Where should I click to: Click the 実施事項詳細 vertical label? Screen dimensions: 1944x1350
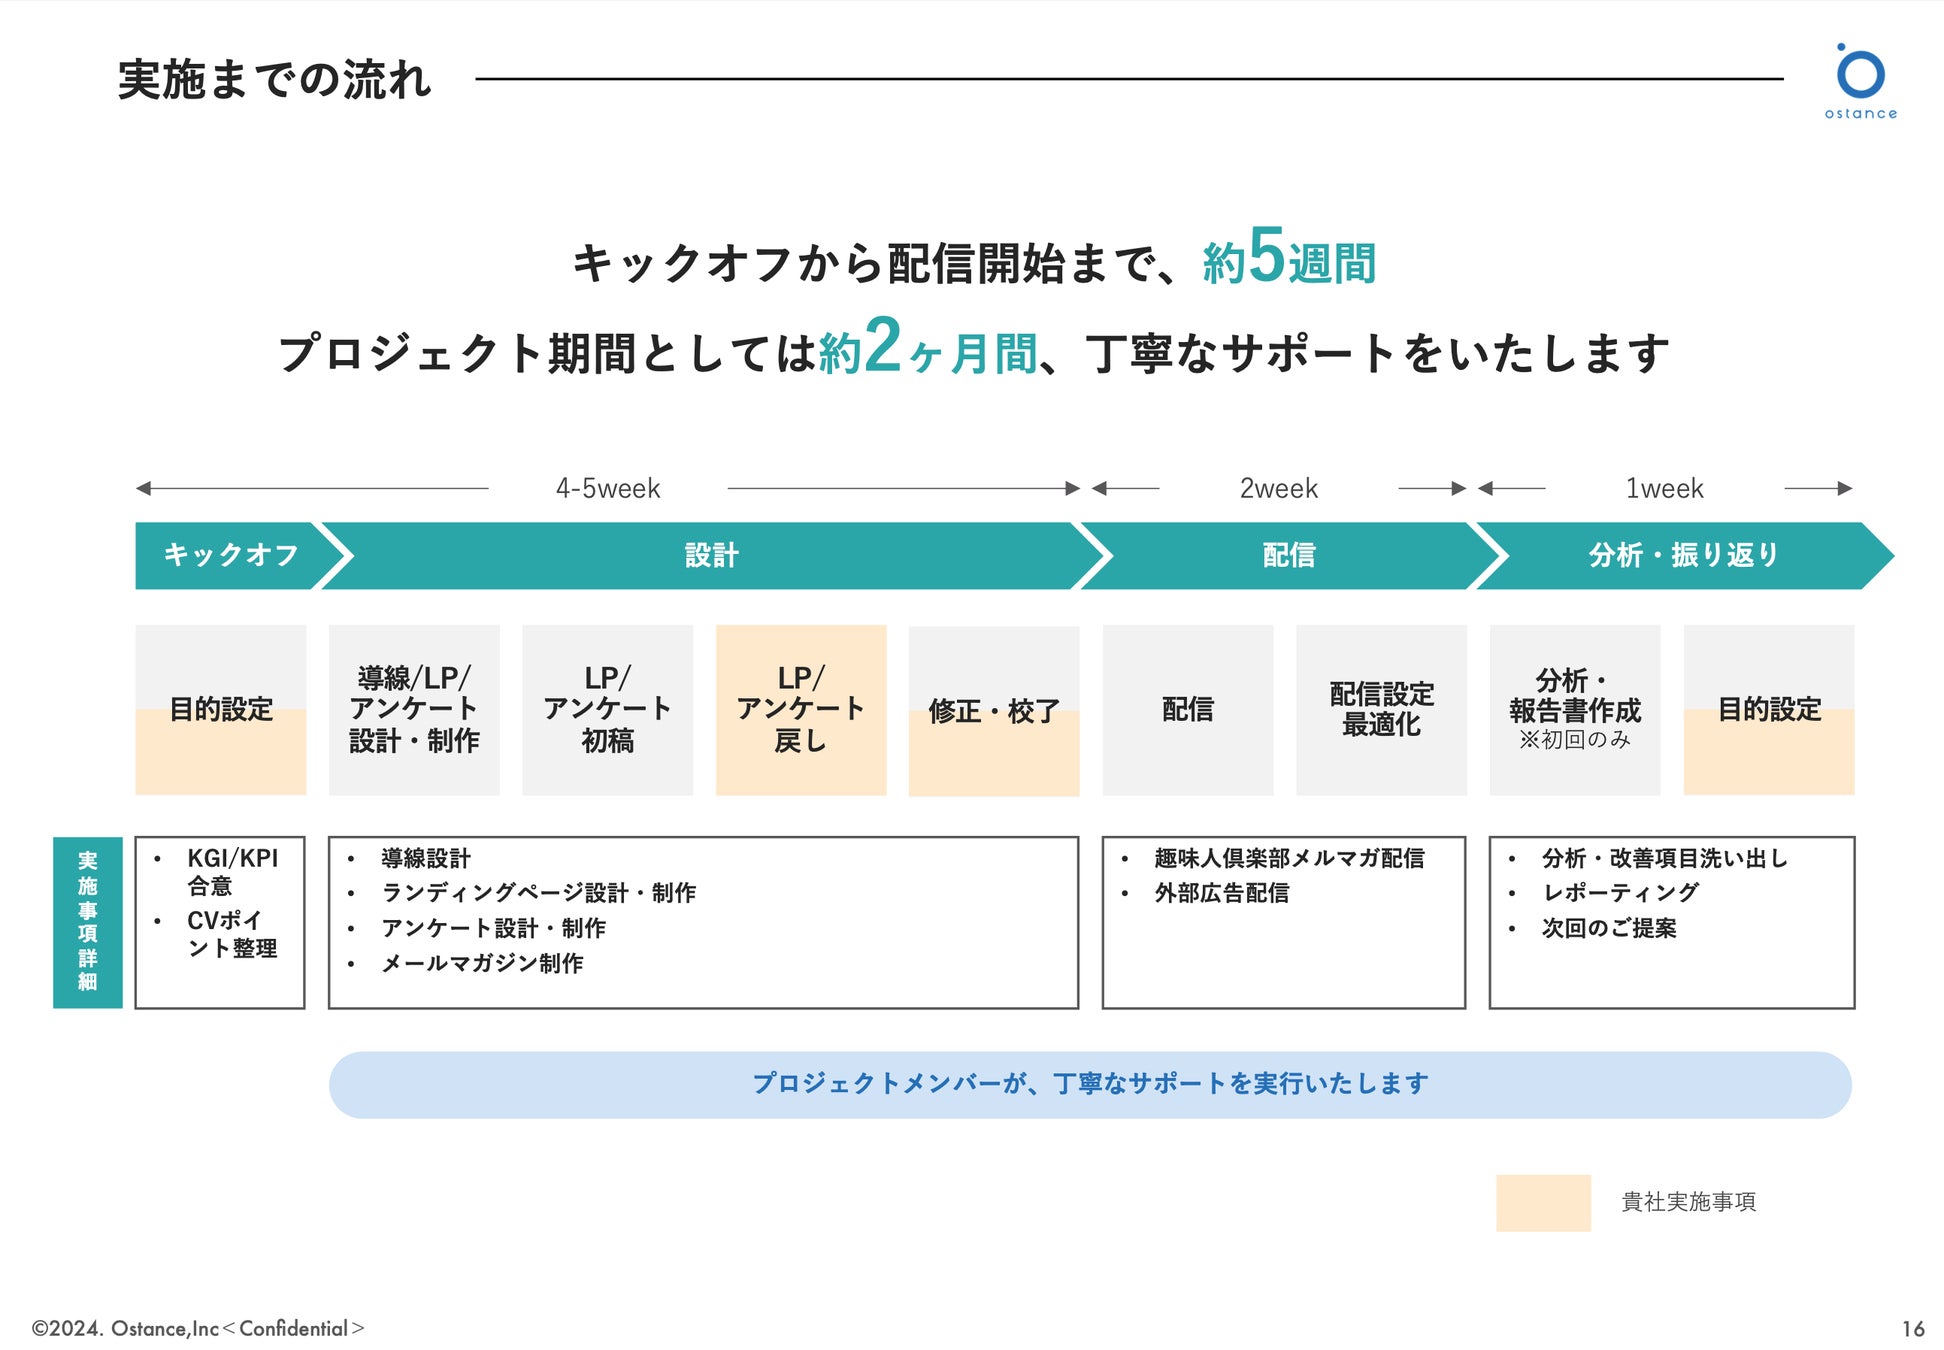[88, 922]
